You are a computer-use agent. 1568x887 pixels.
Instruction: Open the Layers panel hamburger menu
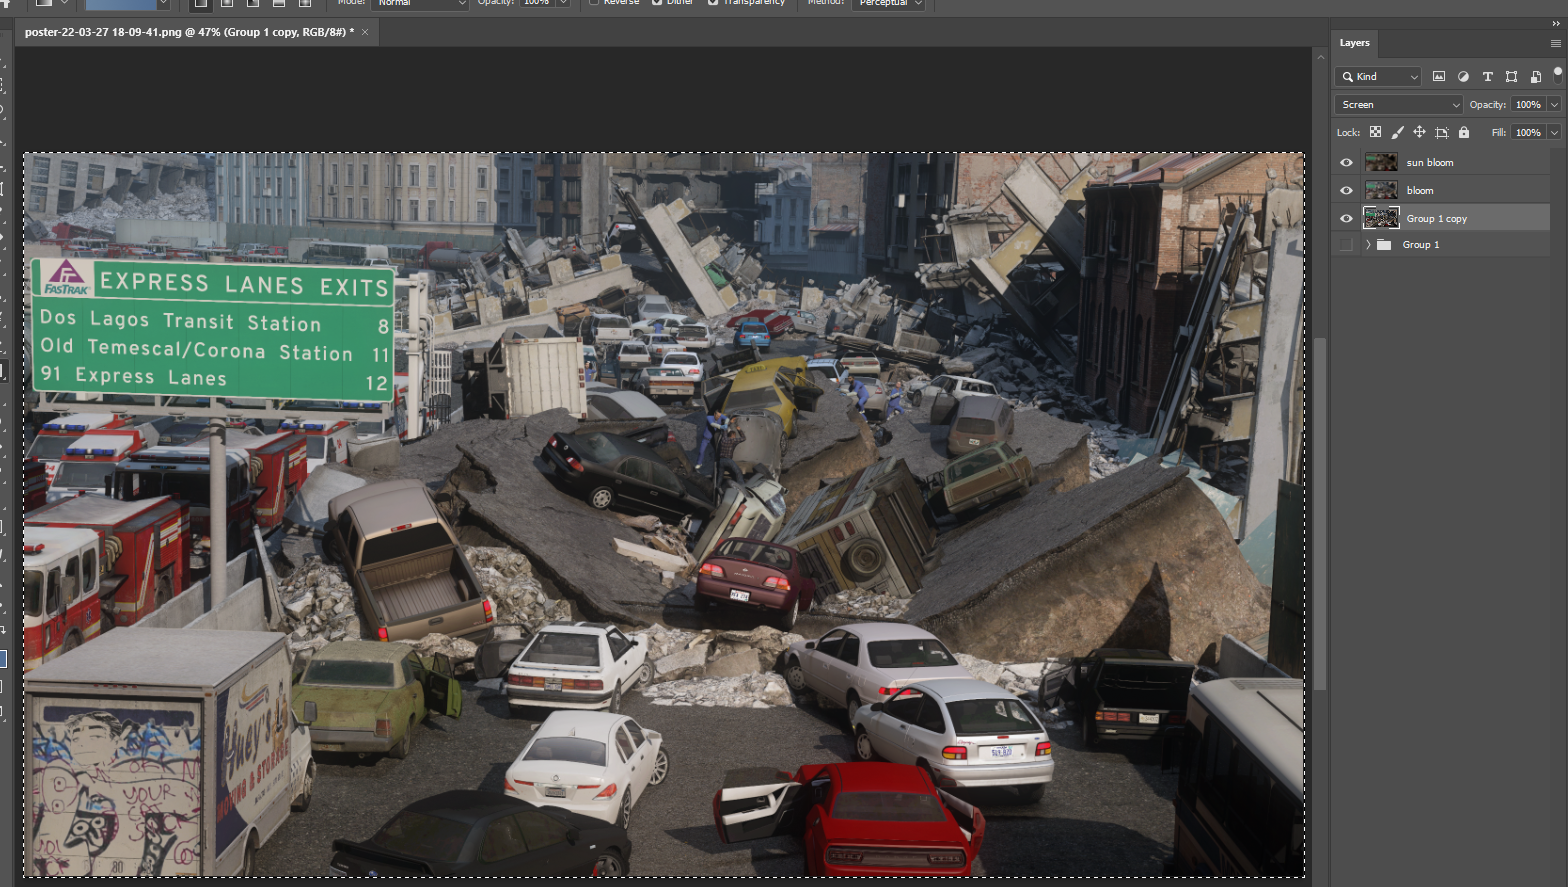1555,43
